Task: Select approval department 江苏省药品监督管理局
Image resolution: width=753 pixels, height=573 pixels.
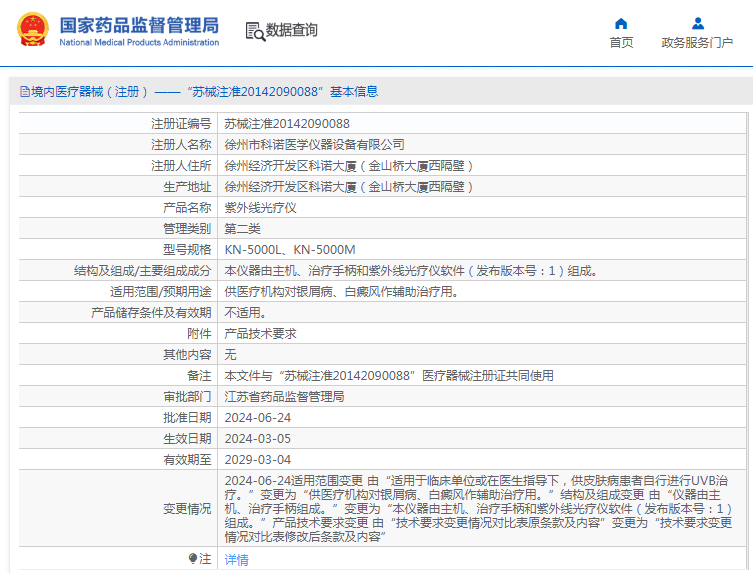Action: coord(284,397)
